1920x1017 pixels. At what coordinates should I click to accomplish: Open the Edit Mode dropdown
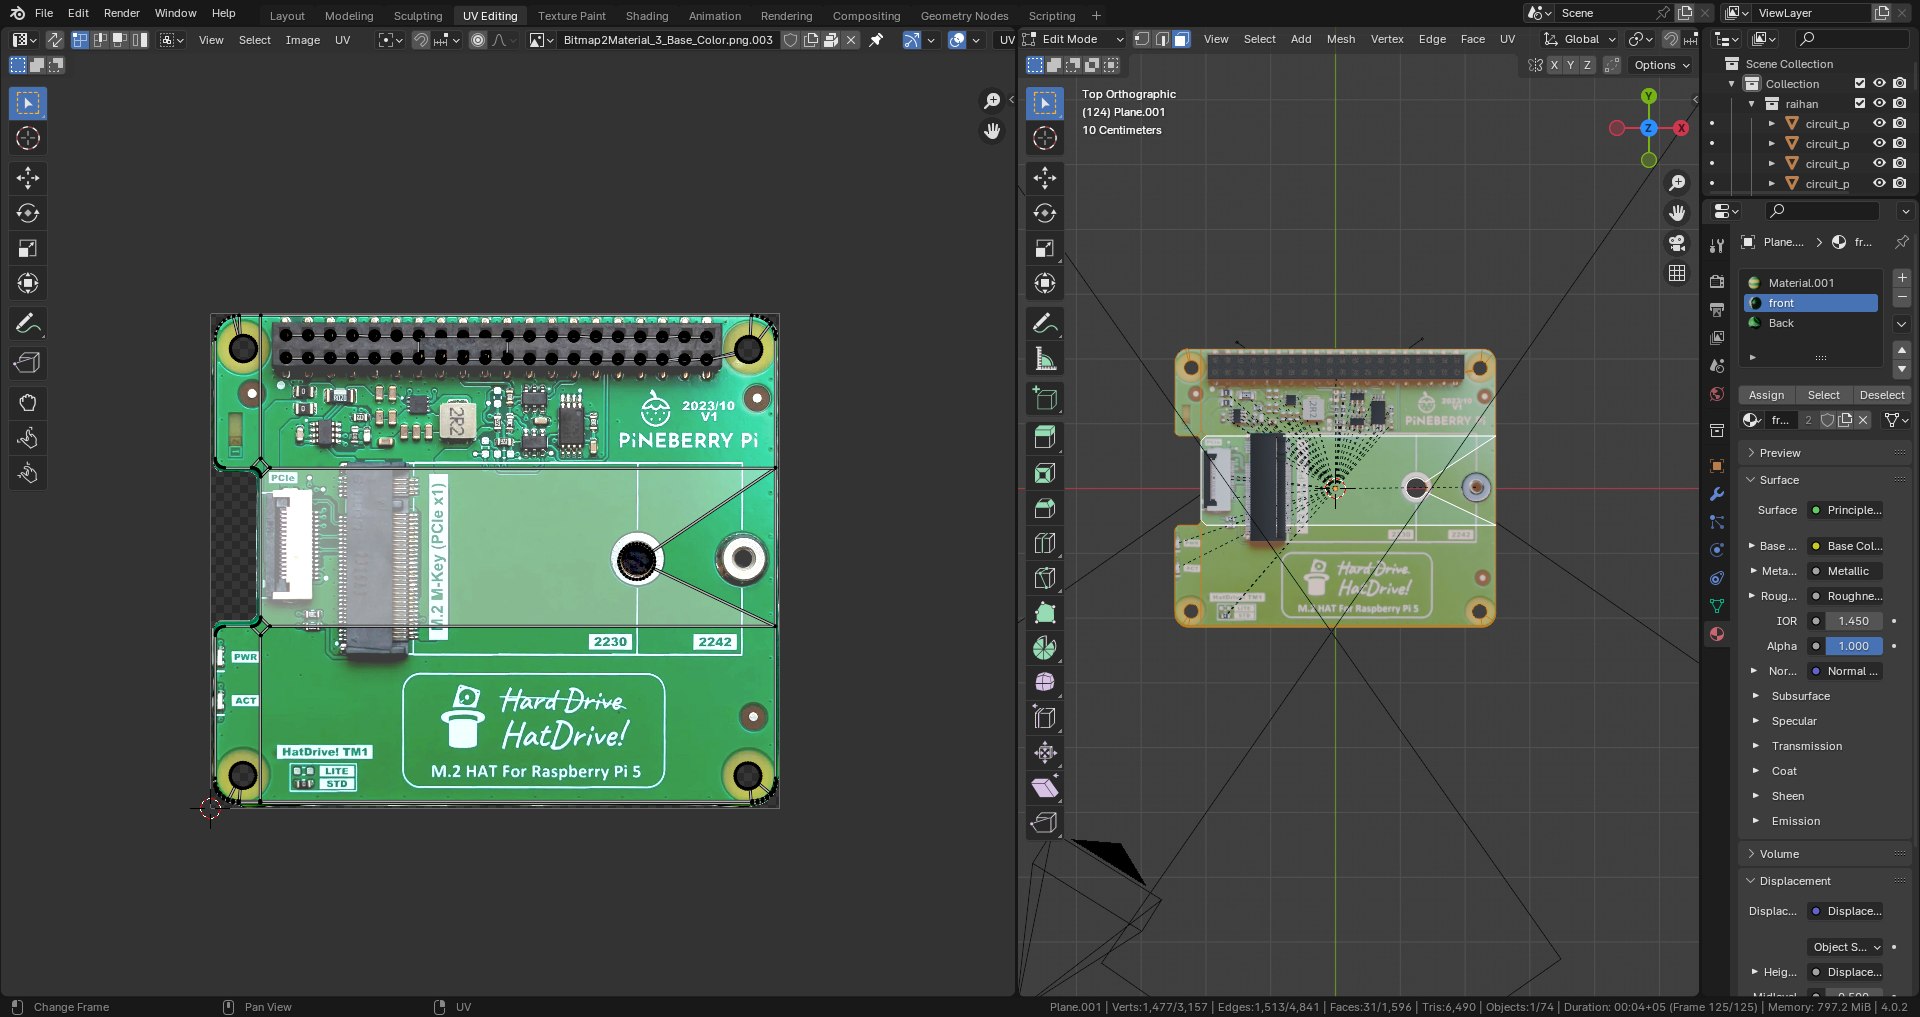tap(1077, 39)
